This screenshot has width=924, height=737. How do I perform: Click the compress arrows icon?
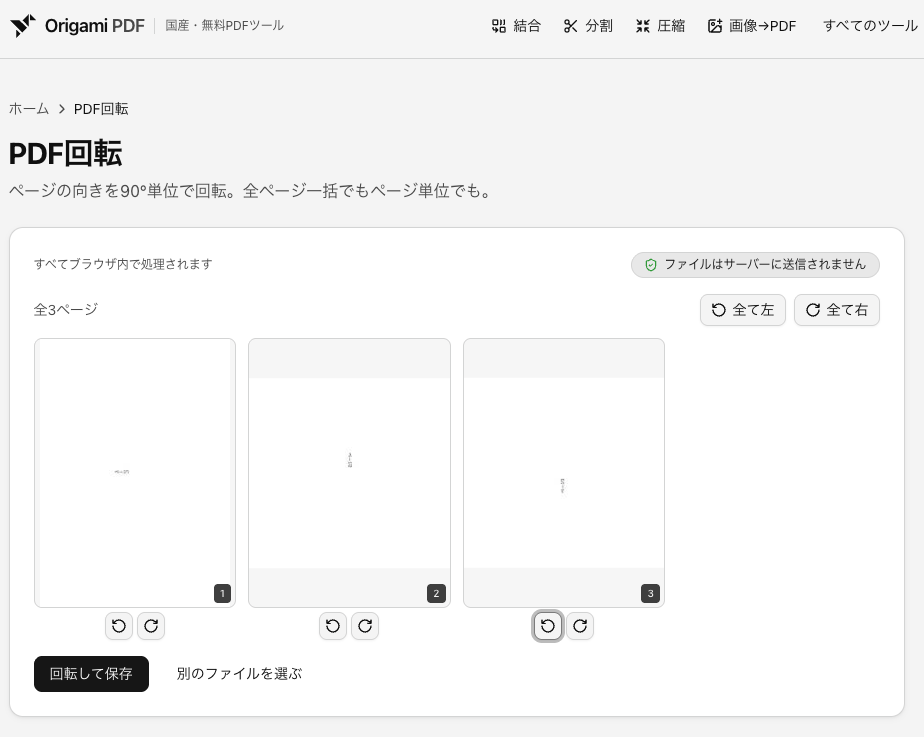point(643,26)
